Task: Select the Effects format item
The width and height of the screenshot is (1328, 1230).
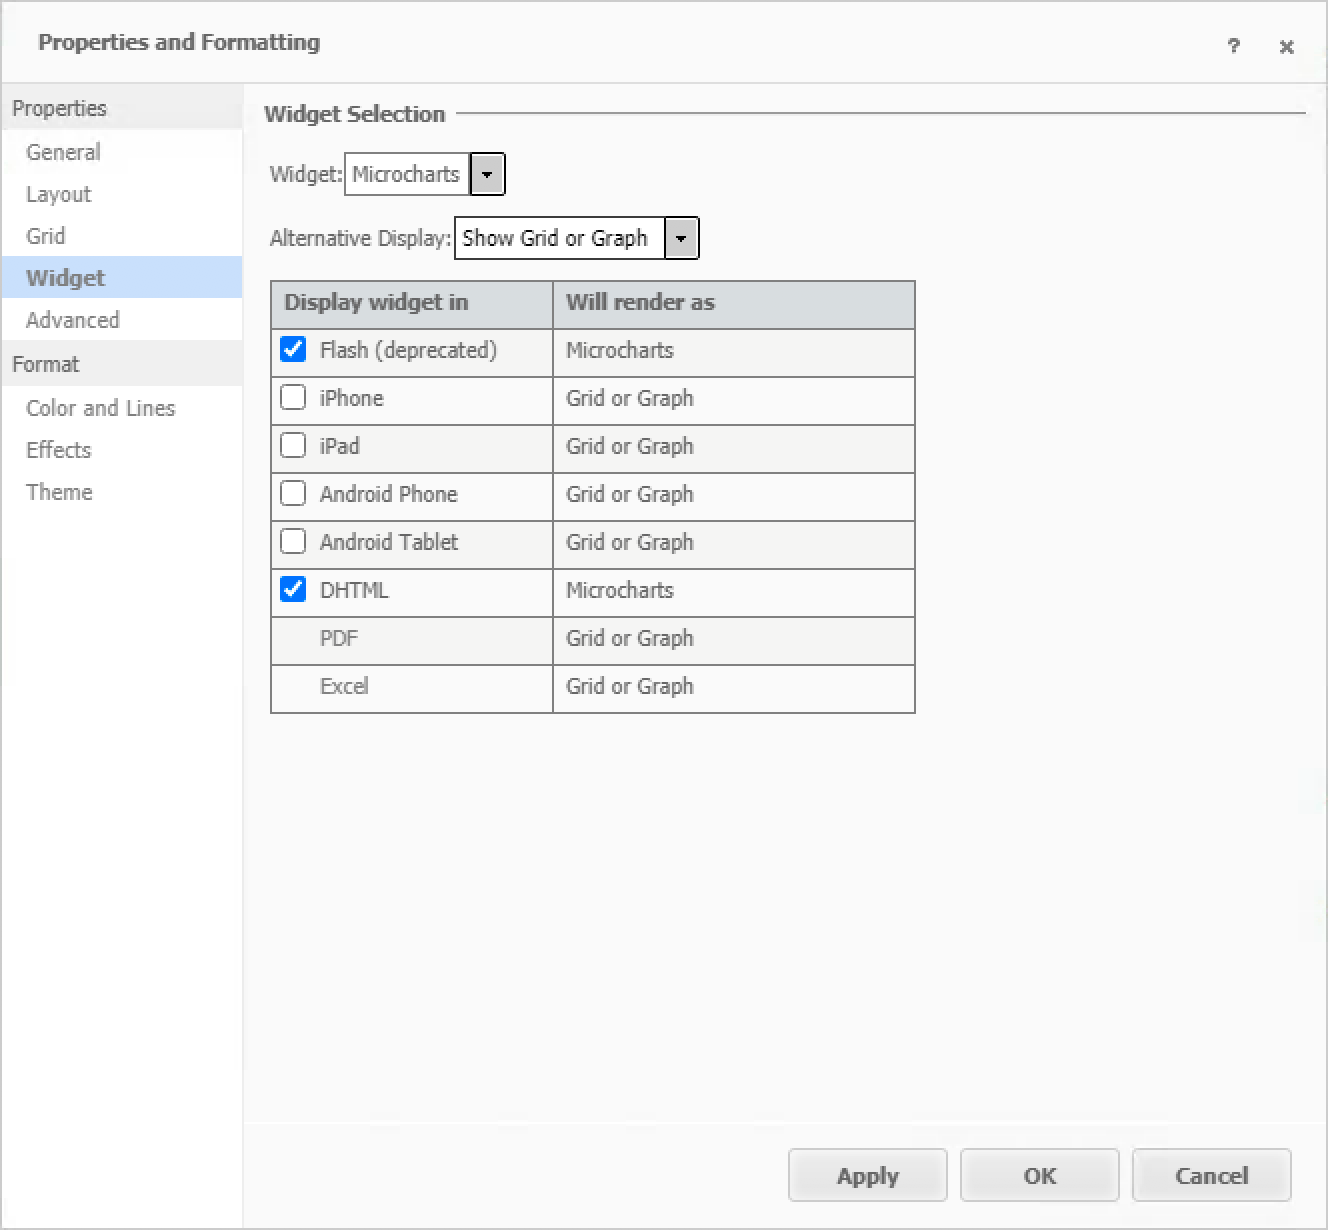Action: click(58, 450)
